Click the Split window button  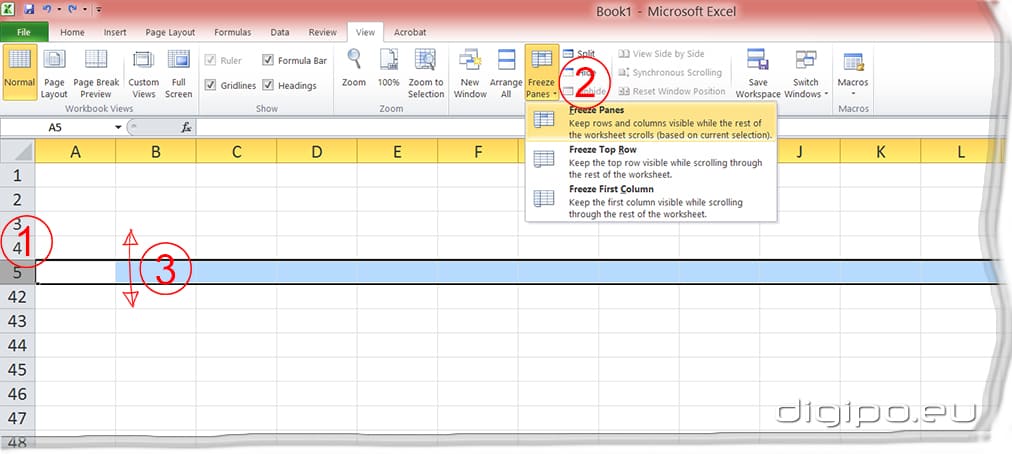[579, 54]
